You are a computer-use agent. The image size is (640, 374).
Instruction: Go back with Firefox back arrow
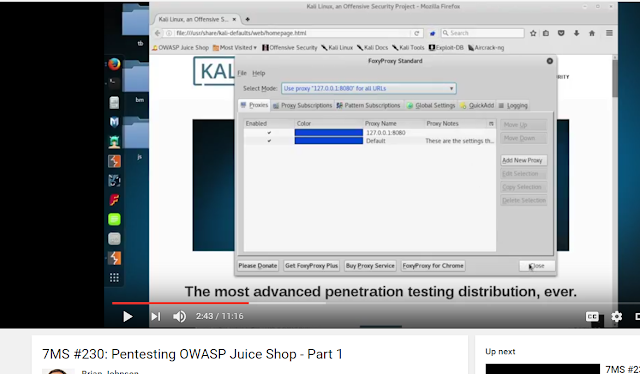tap(158, 33)
